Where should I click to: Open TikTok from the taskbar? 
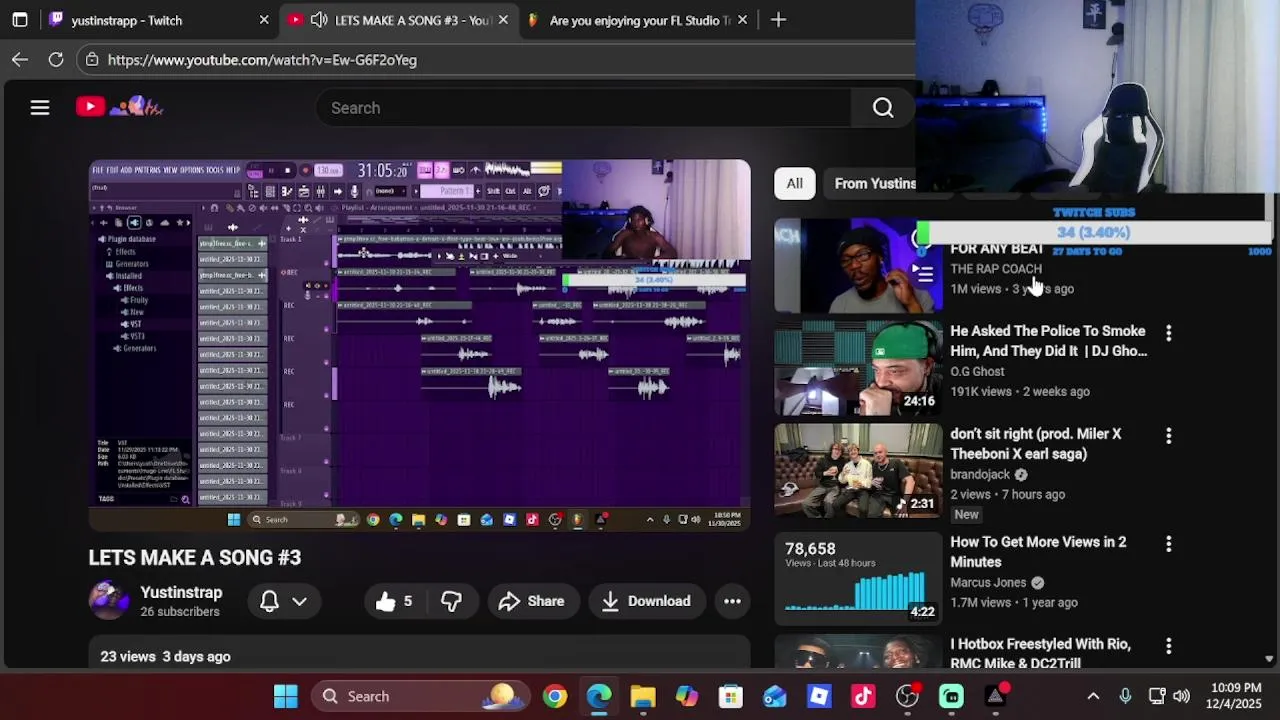pos(863,696)
